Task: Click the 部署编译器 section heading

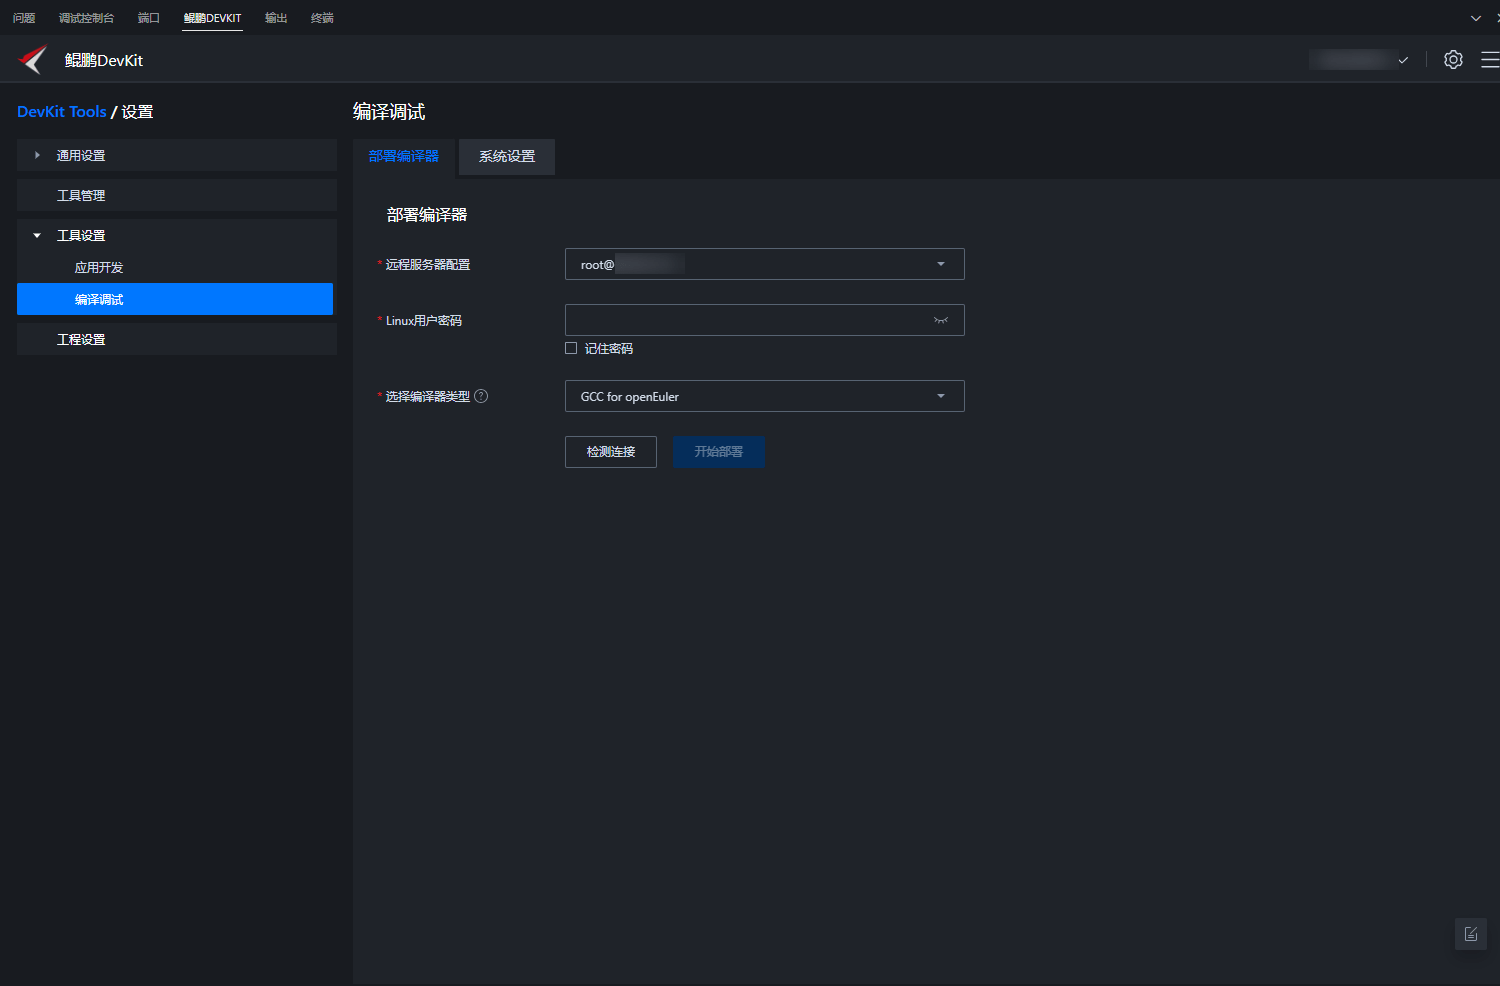Action: click(427, 215)
